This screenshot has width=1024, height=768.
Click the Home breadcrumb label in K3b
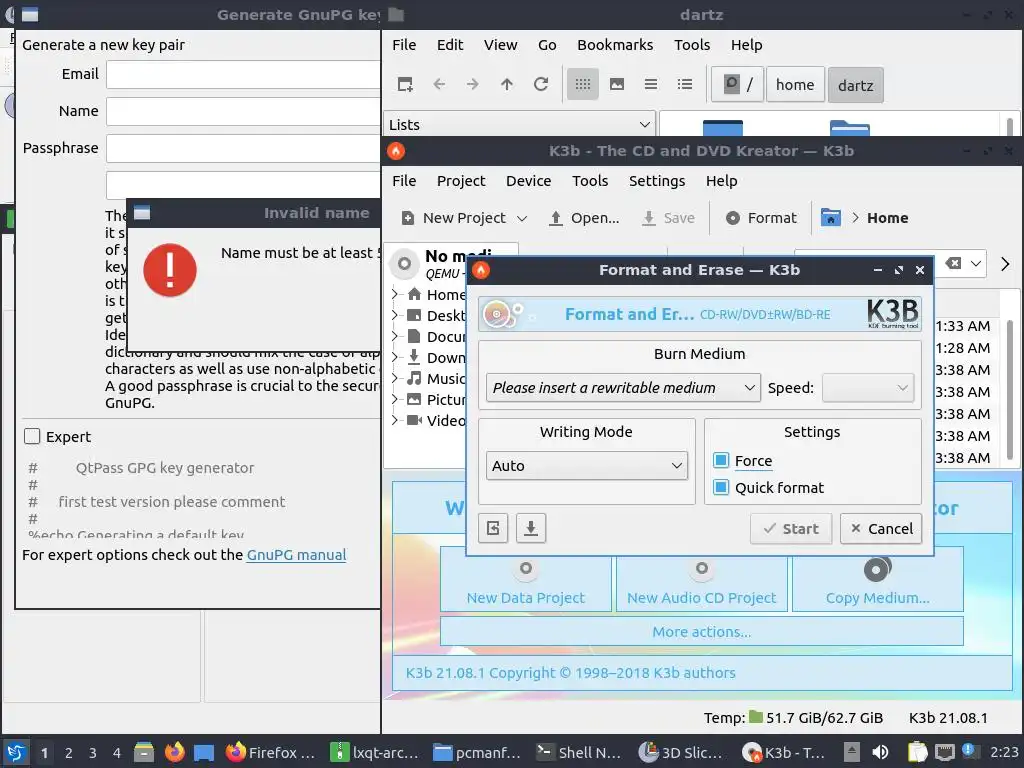coord(887,218)
